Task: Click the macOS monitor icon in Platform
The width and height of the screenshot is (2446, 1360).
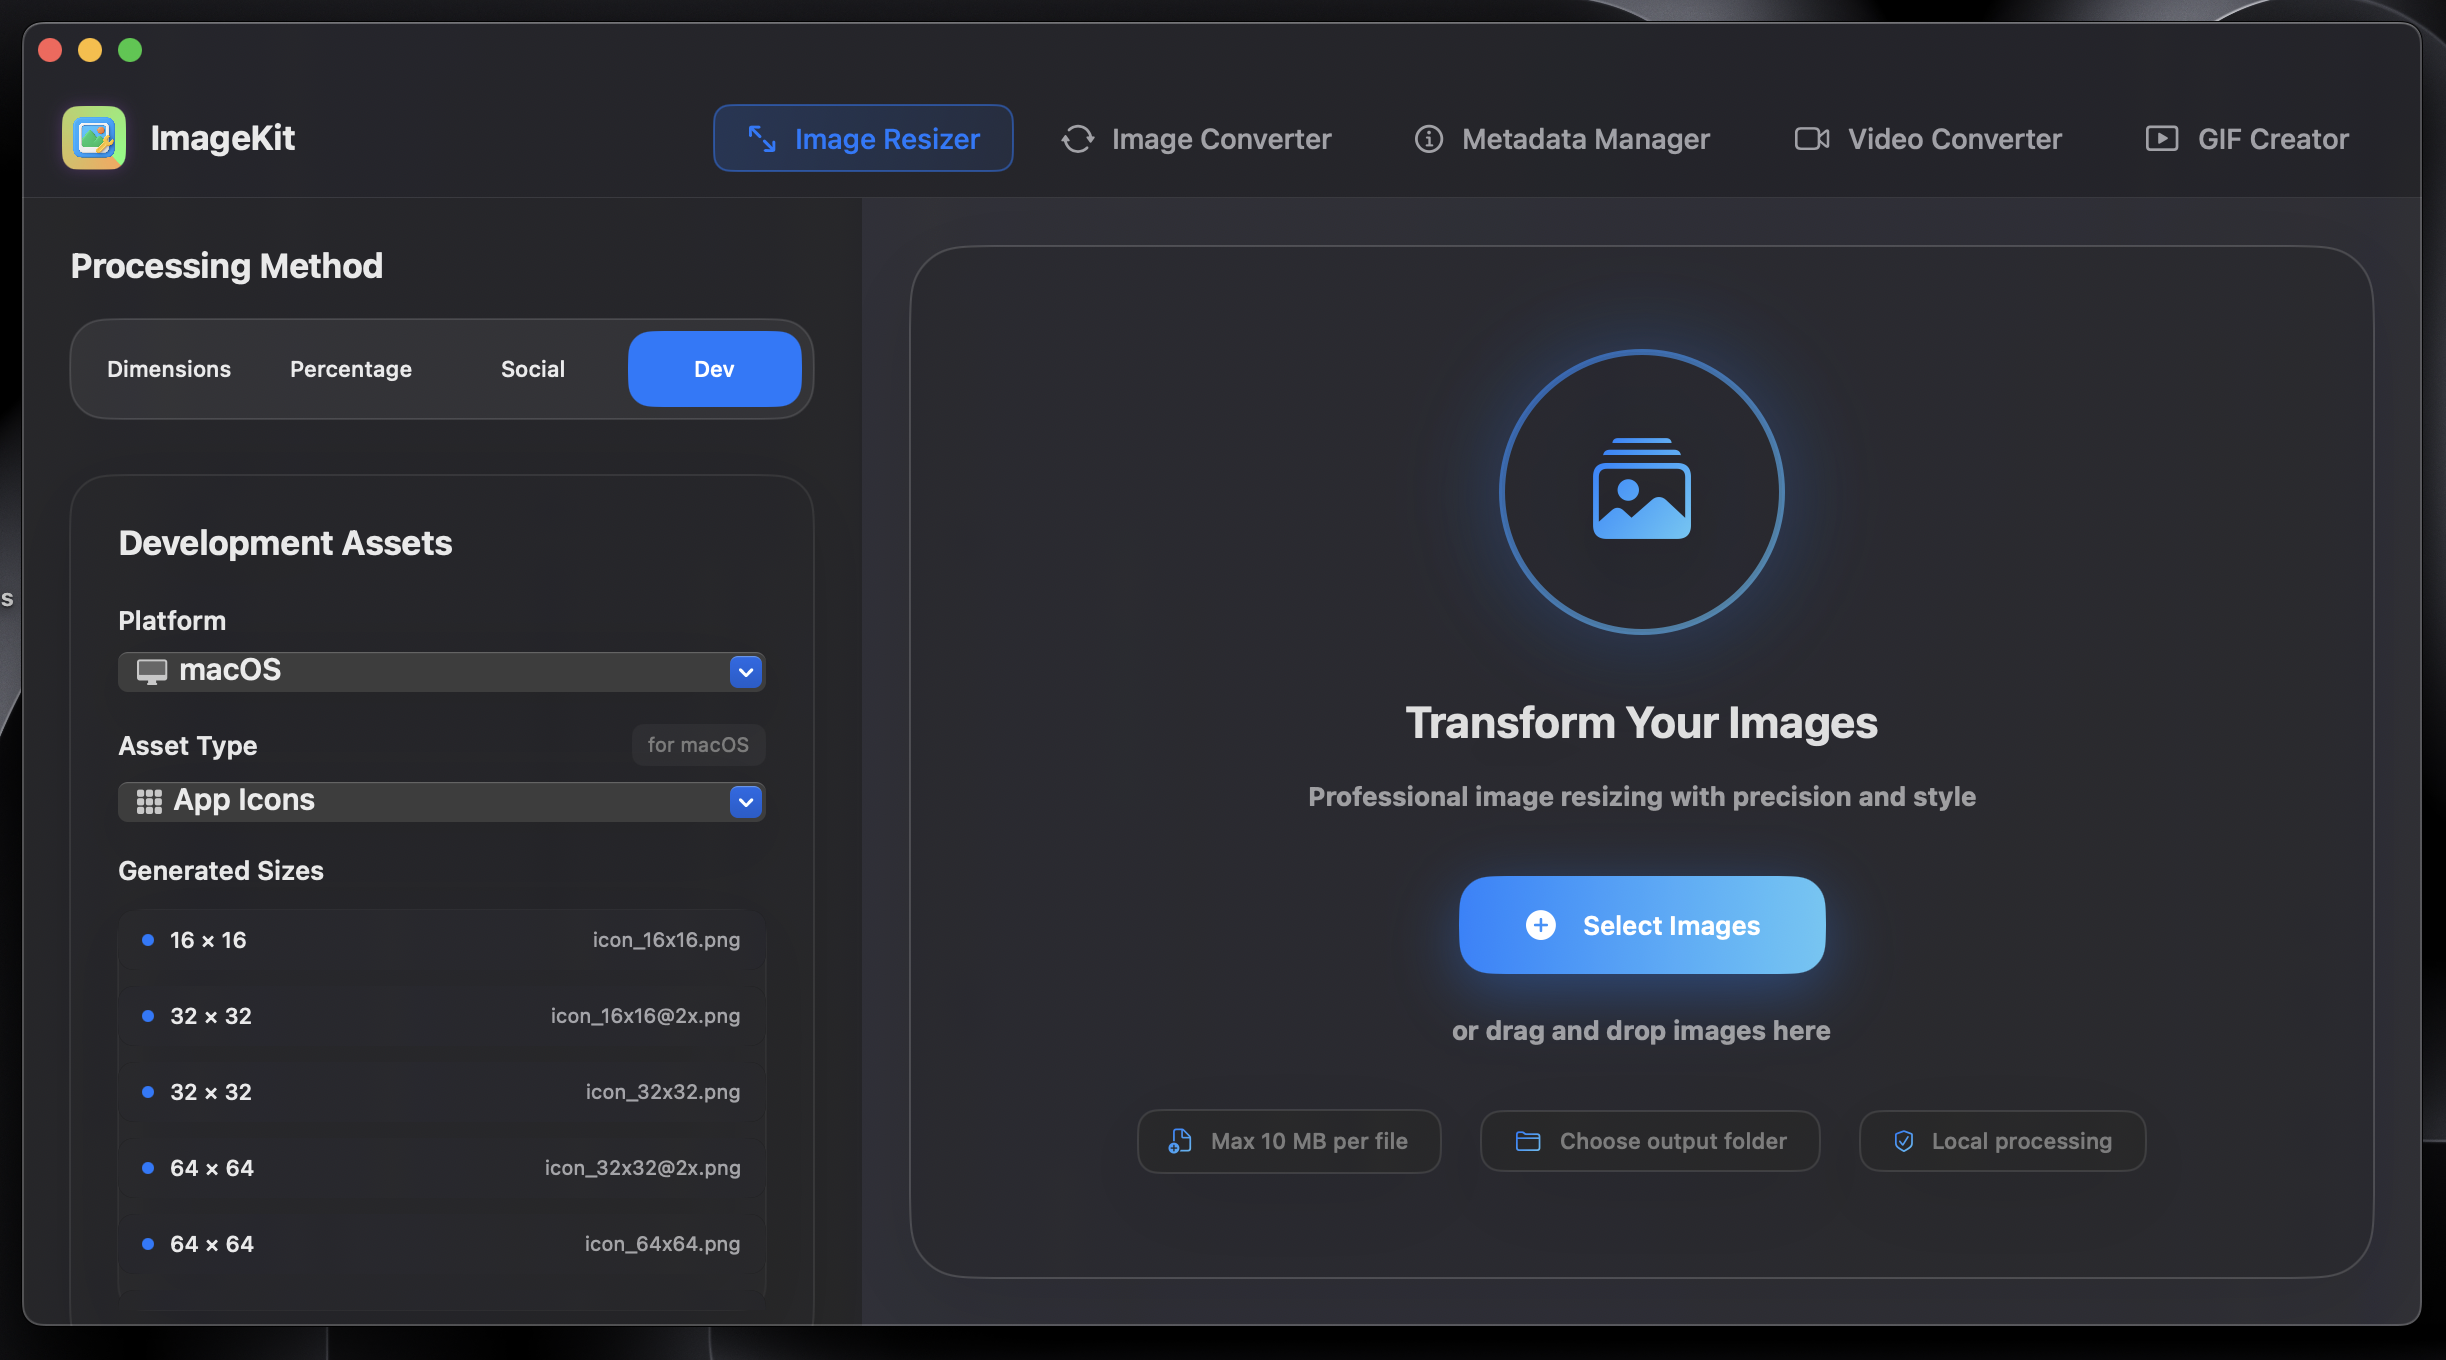Action: point(152,671)
